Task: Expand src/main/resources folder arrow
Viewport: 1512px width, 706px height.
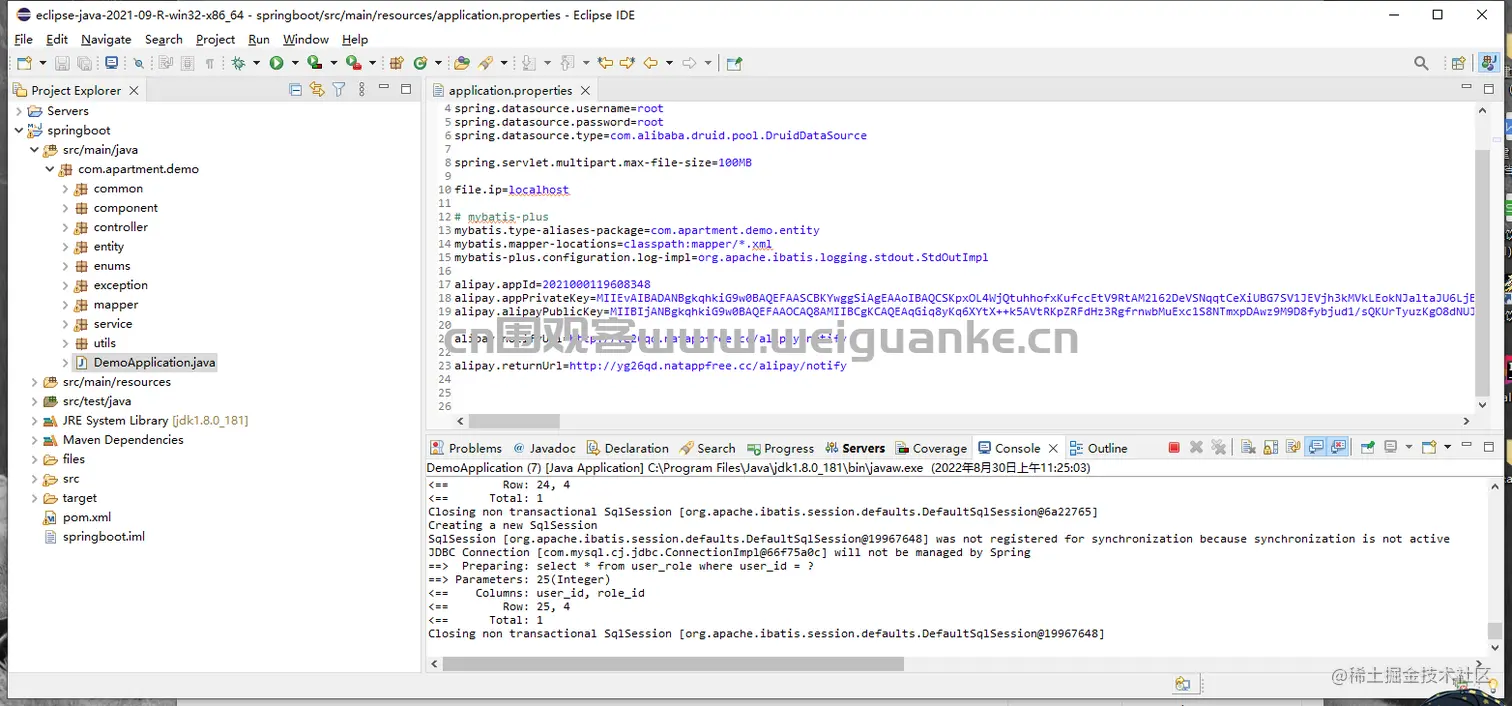Action: 35,382
